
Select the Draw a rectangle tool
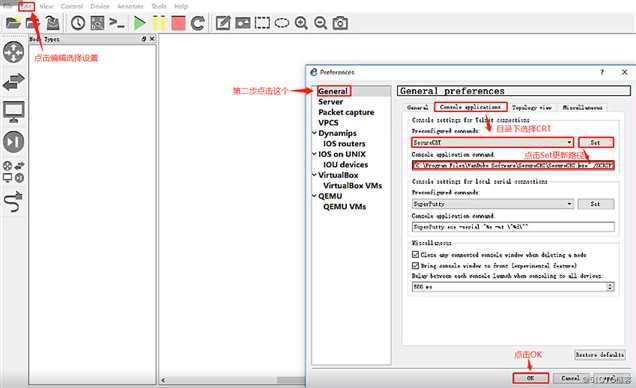262,23
